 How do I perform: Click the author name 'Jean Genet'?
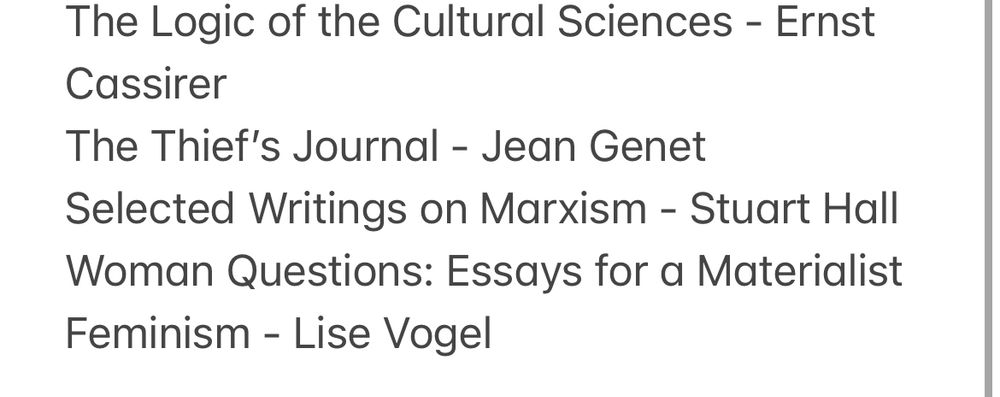[x=593, y=146]
